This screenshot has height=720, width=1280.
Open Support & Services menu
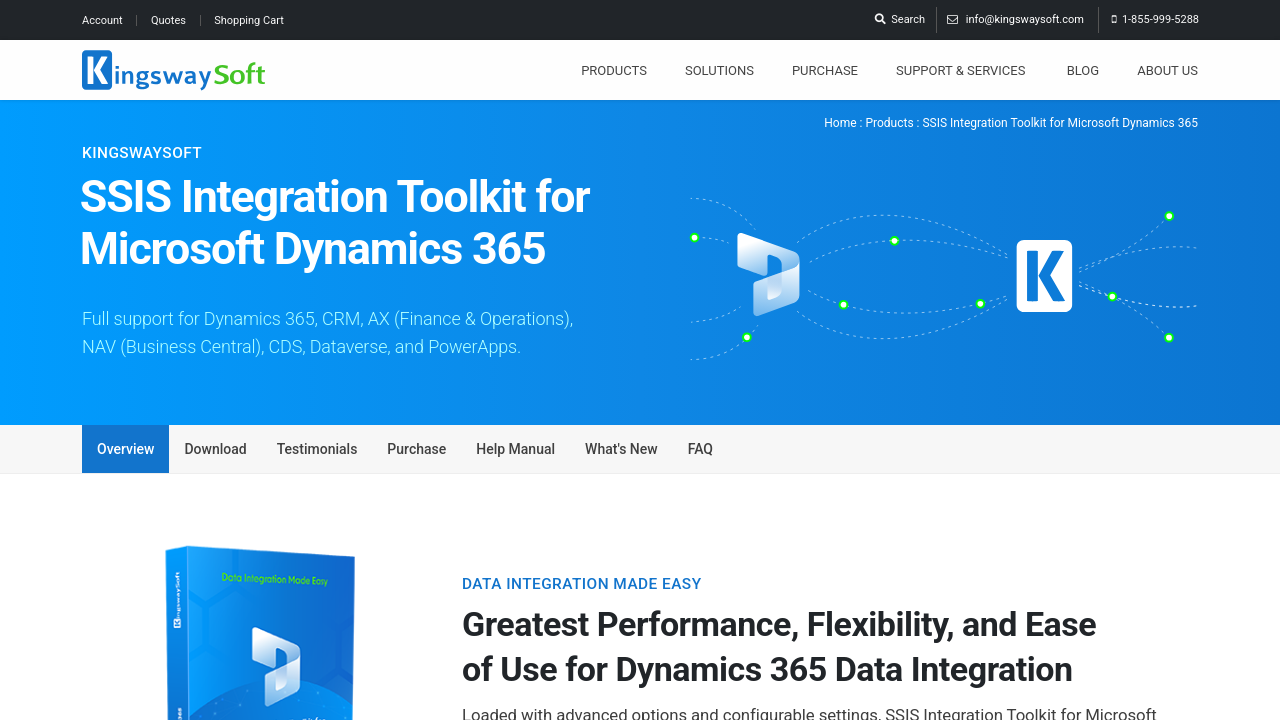(x=960, y=71)
